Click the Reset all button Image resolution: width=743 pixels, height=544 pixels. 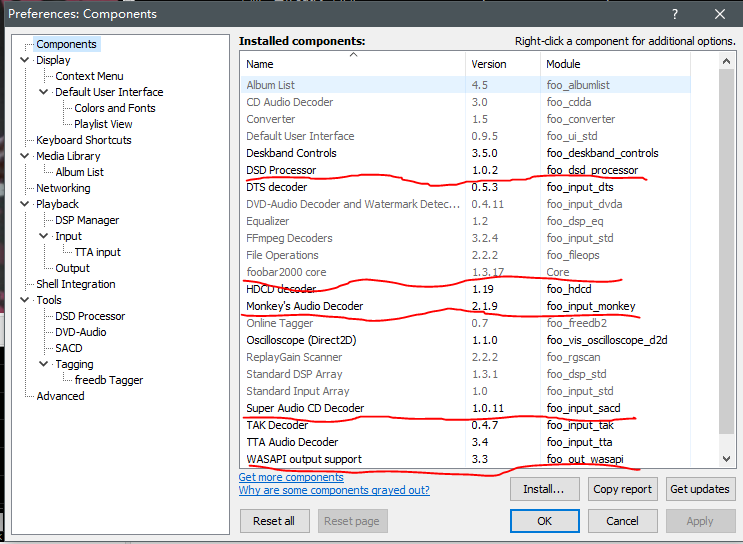[x=274, y=521]
